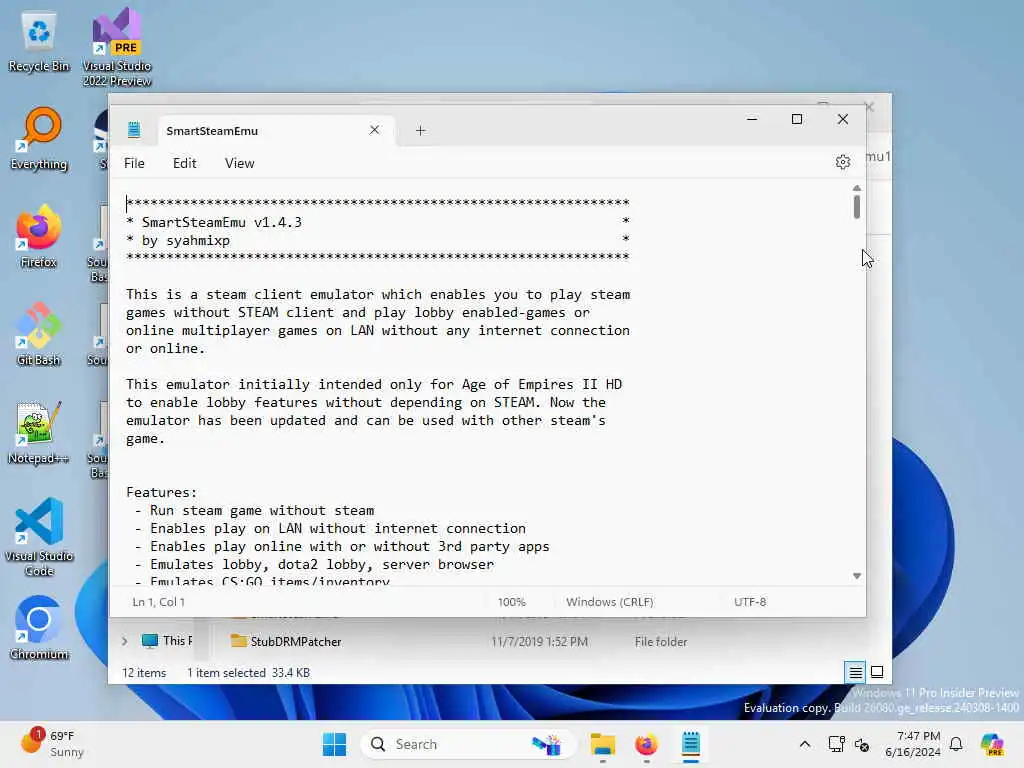Open the Edit menu in Notepad

[184, 163]
